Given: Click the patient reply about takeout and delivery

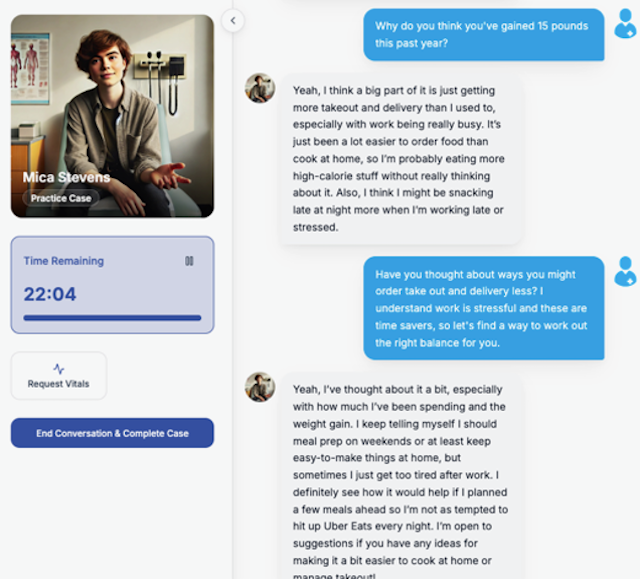Looking at the screenshot, I should tap(401, 159).
